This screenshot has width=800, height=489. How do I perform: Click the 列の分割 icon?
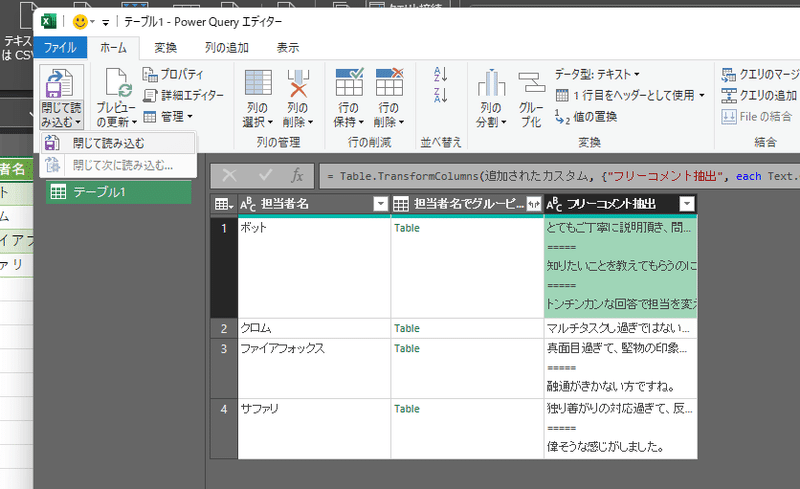tap(491, 83)
